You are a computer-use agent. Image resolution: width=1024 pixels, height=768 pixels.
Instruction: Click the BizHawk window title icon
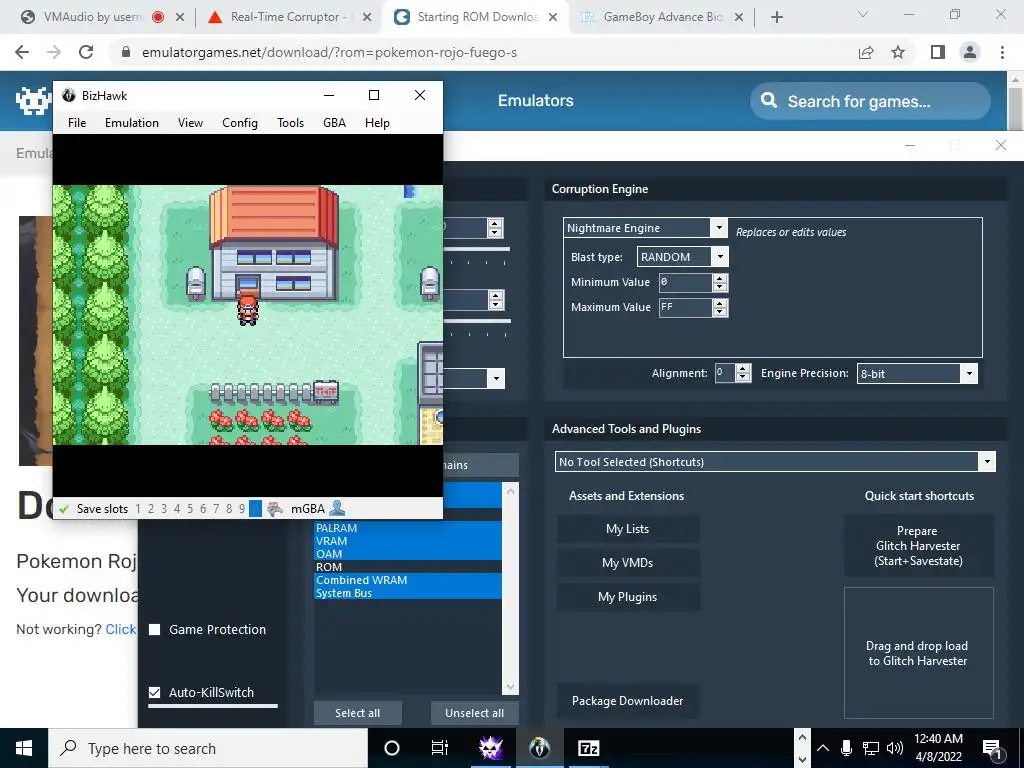pyautogui.click(x=69, y=95)
